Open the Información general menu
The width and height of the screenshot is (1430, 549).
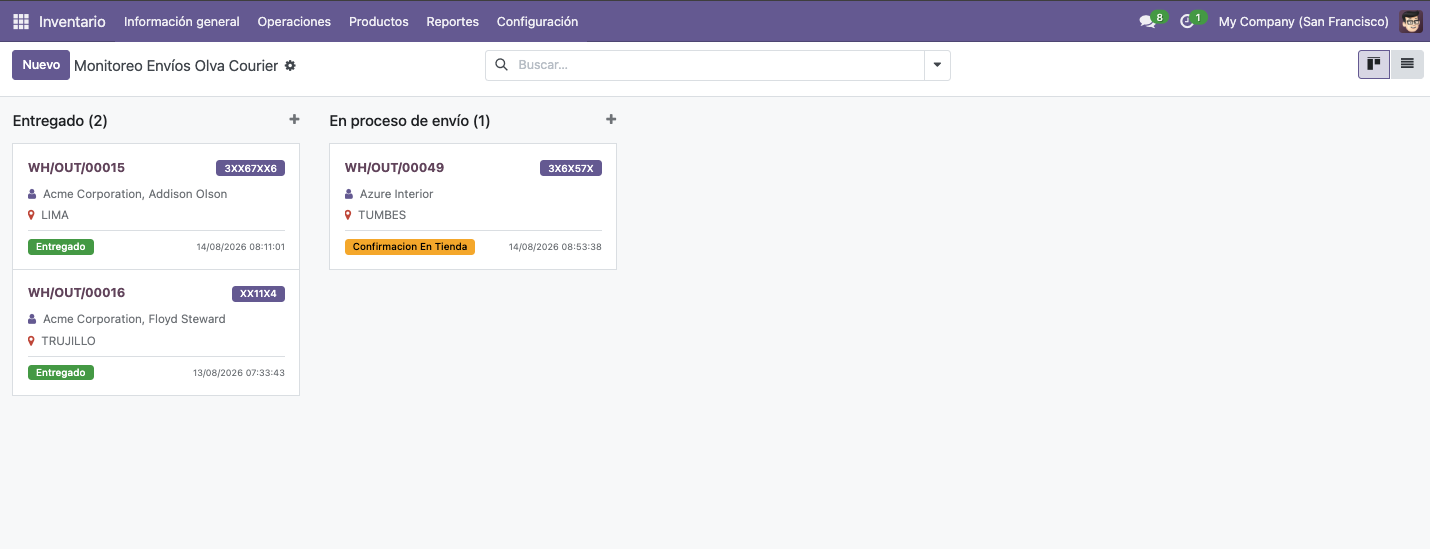182,21
